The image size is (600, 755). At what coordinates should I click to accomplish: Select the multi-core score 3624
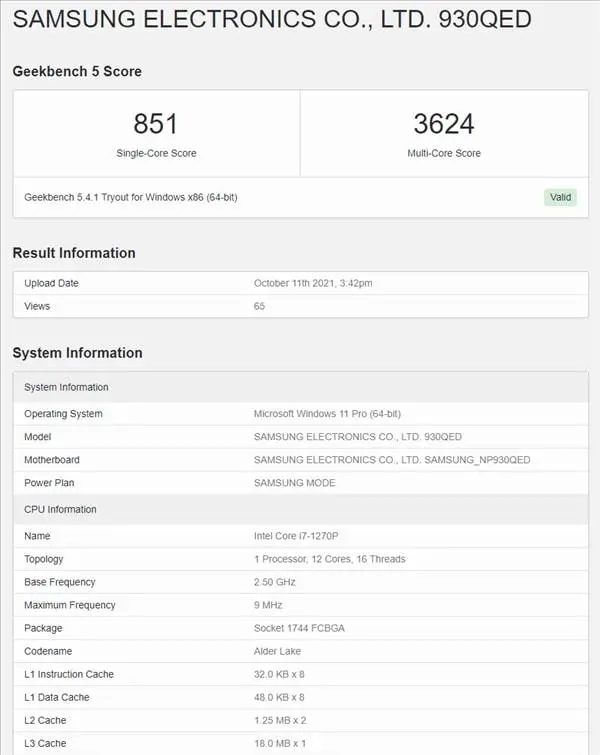click(x=443, y=124)
